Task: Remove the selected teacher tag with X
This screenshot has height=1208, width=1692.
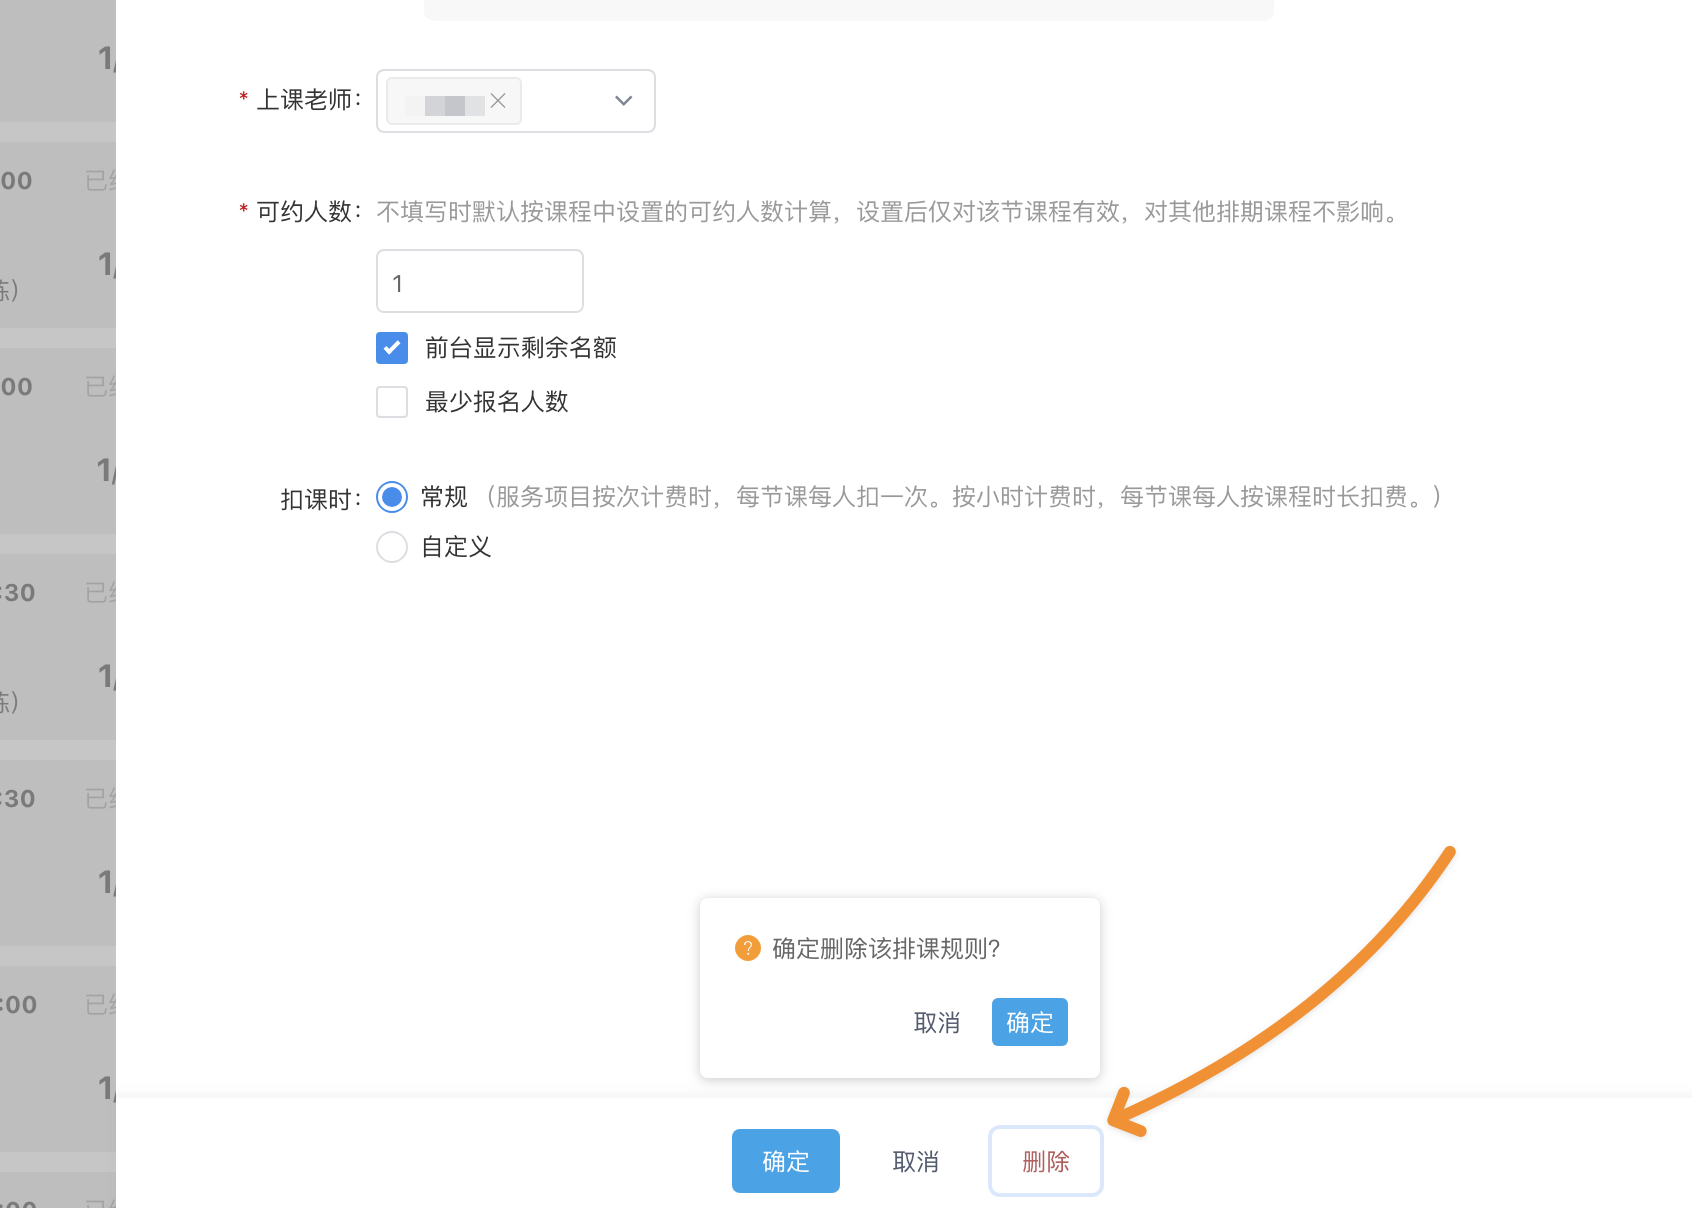Action: pyautogui.click(x=498, y=101)
